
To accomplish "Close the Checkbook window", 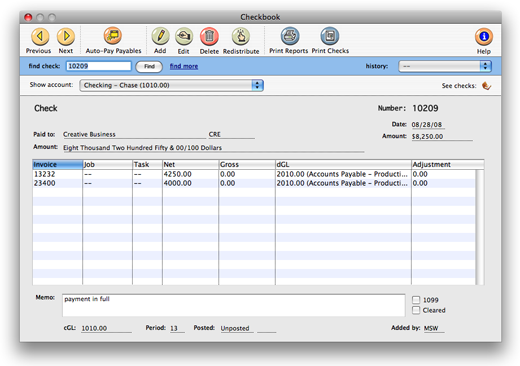I will tap(28, 17).
